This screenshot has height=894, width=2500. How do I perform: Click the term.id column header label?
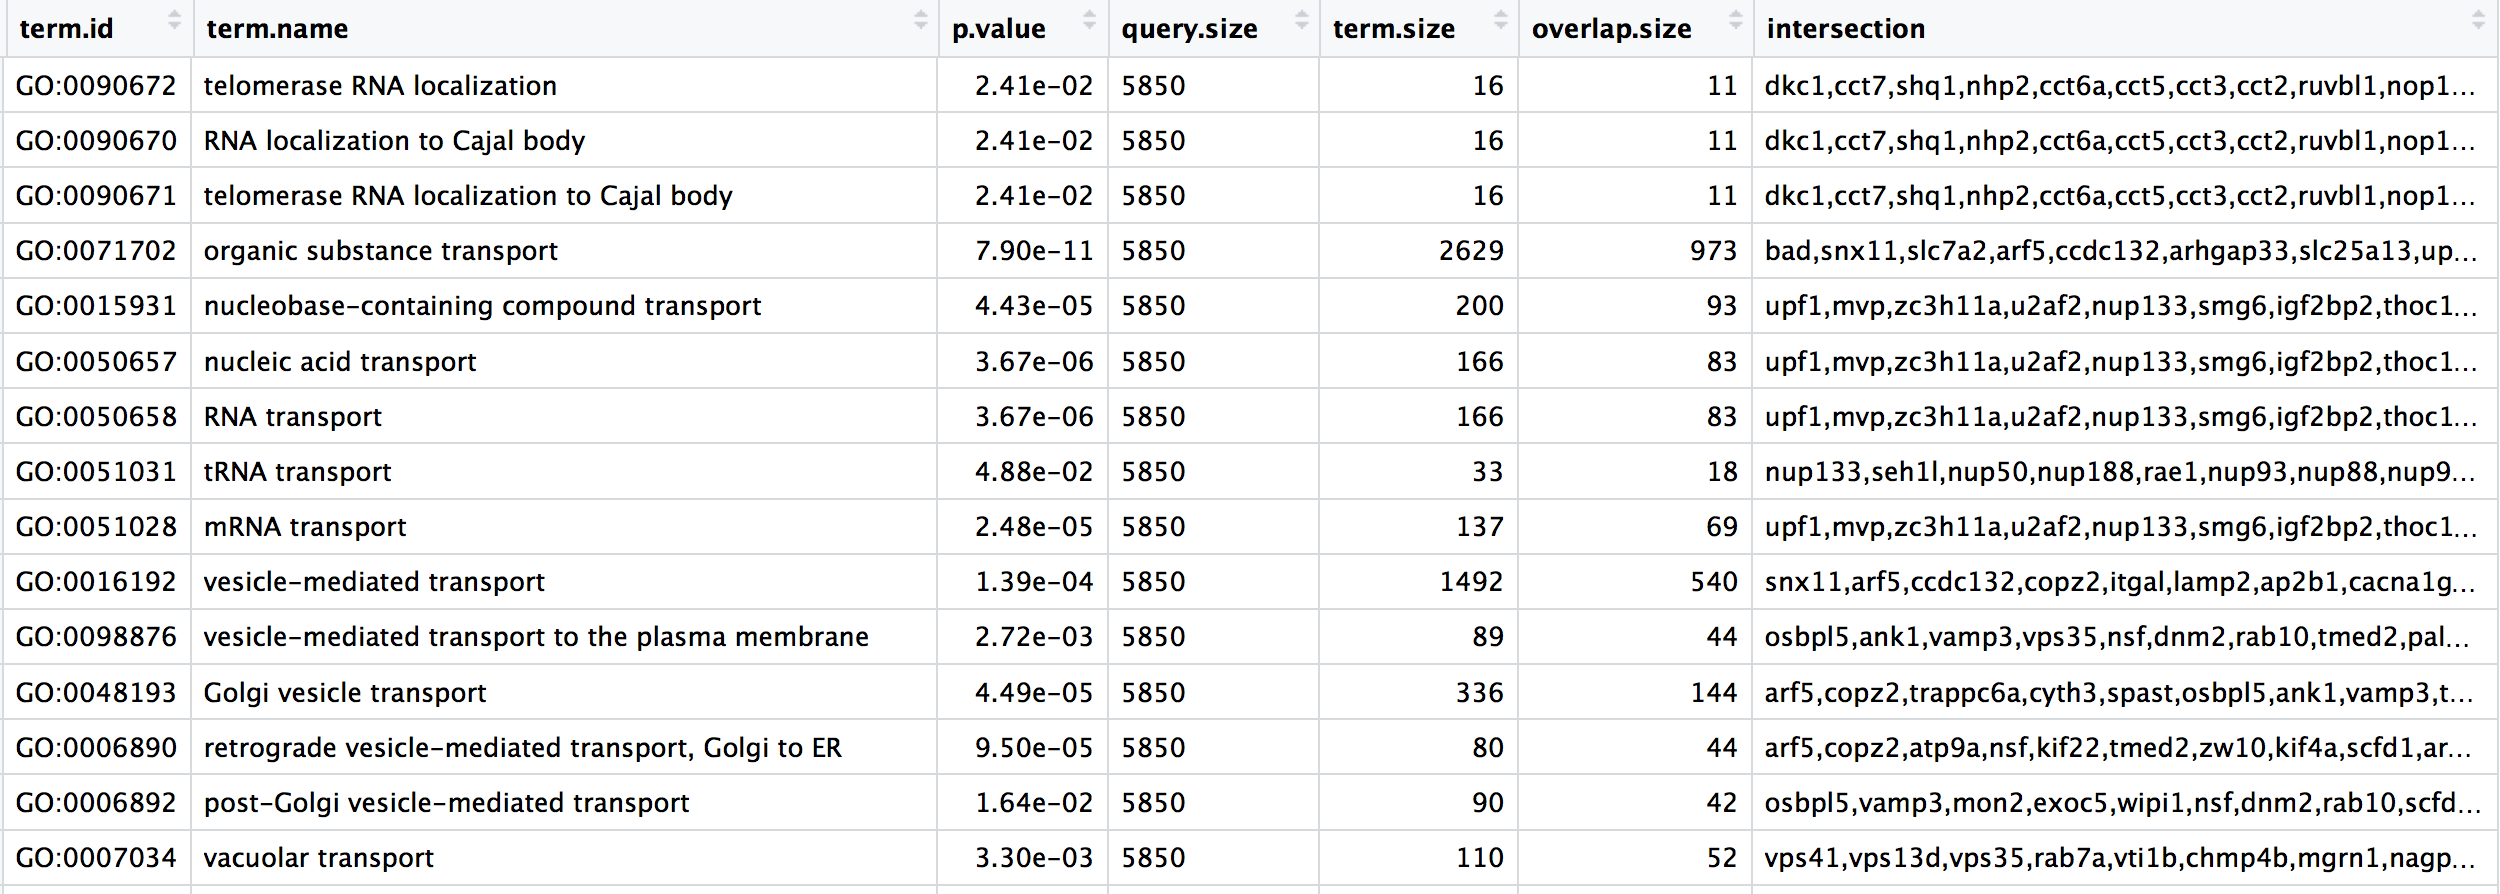(66, 29)
